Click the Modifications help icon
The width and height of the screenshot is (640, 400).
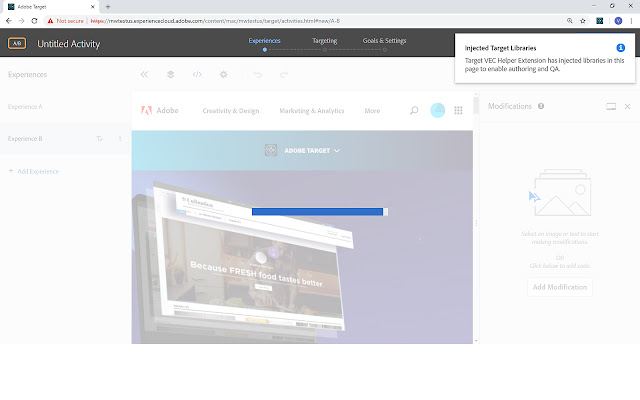coord(541,106)
